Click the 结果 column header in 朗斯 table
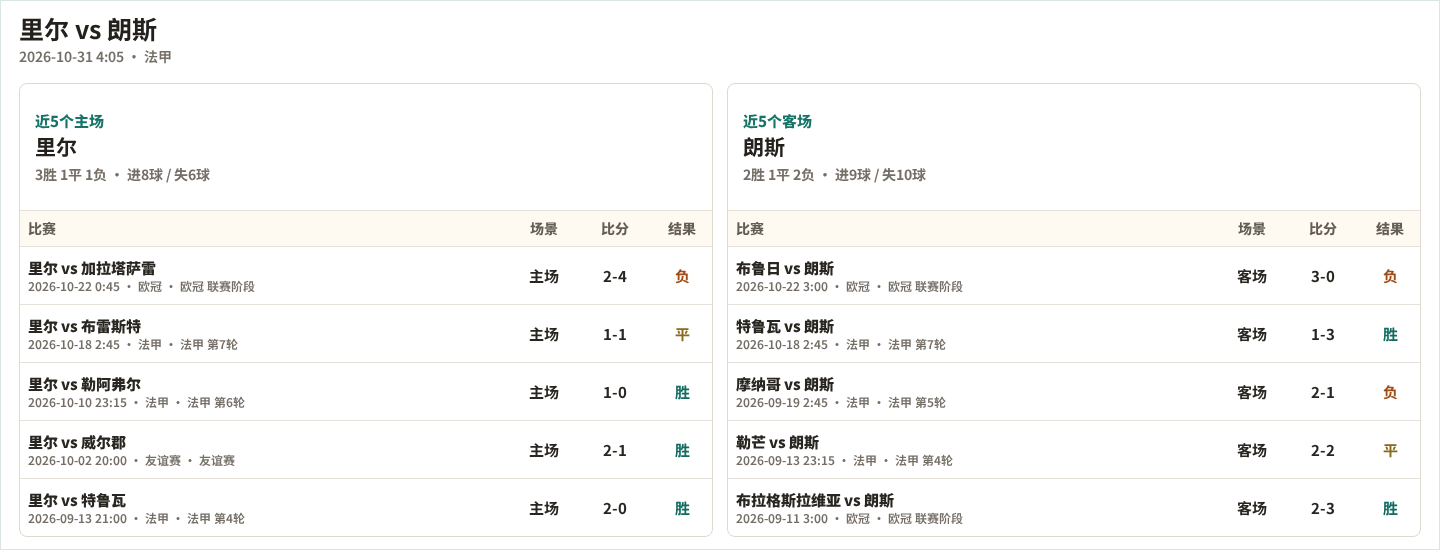Image resolution: width=1440 pixels, height=550 pixels. 1390,229
